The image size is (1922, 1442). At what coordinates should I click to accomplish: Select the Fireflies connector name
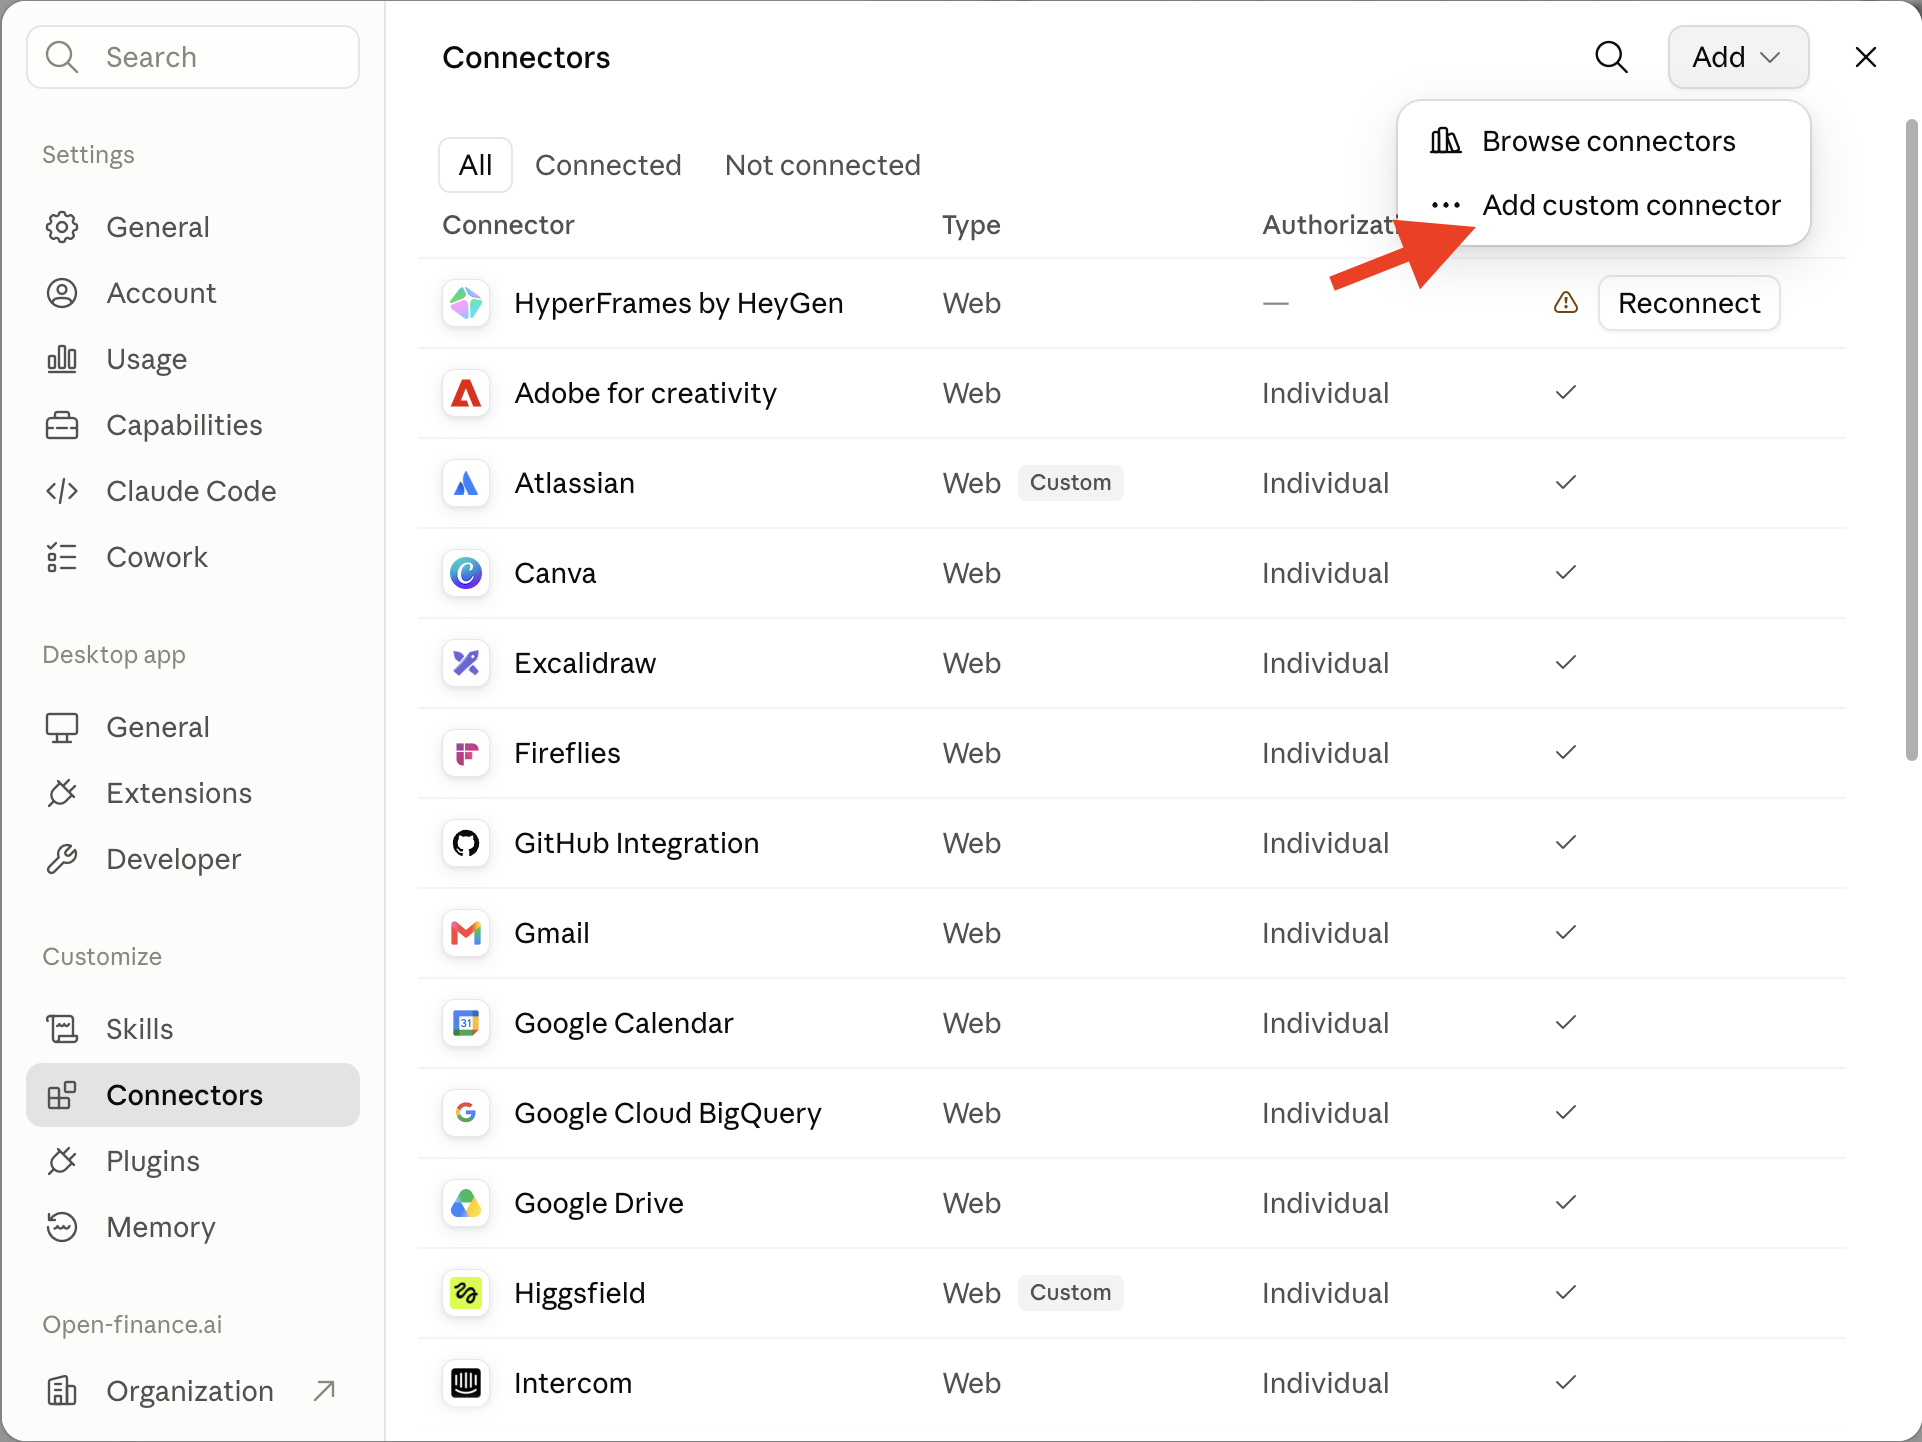pyautogui.click(x=567, y=753)
